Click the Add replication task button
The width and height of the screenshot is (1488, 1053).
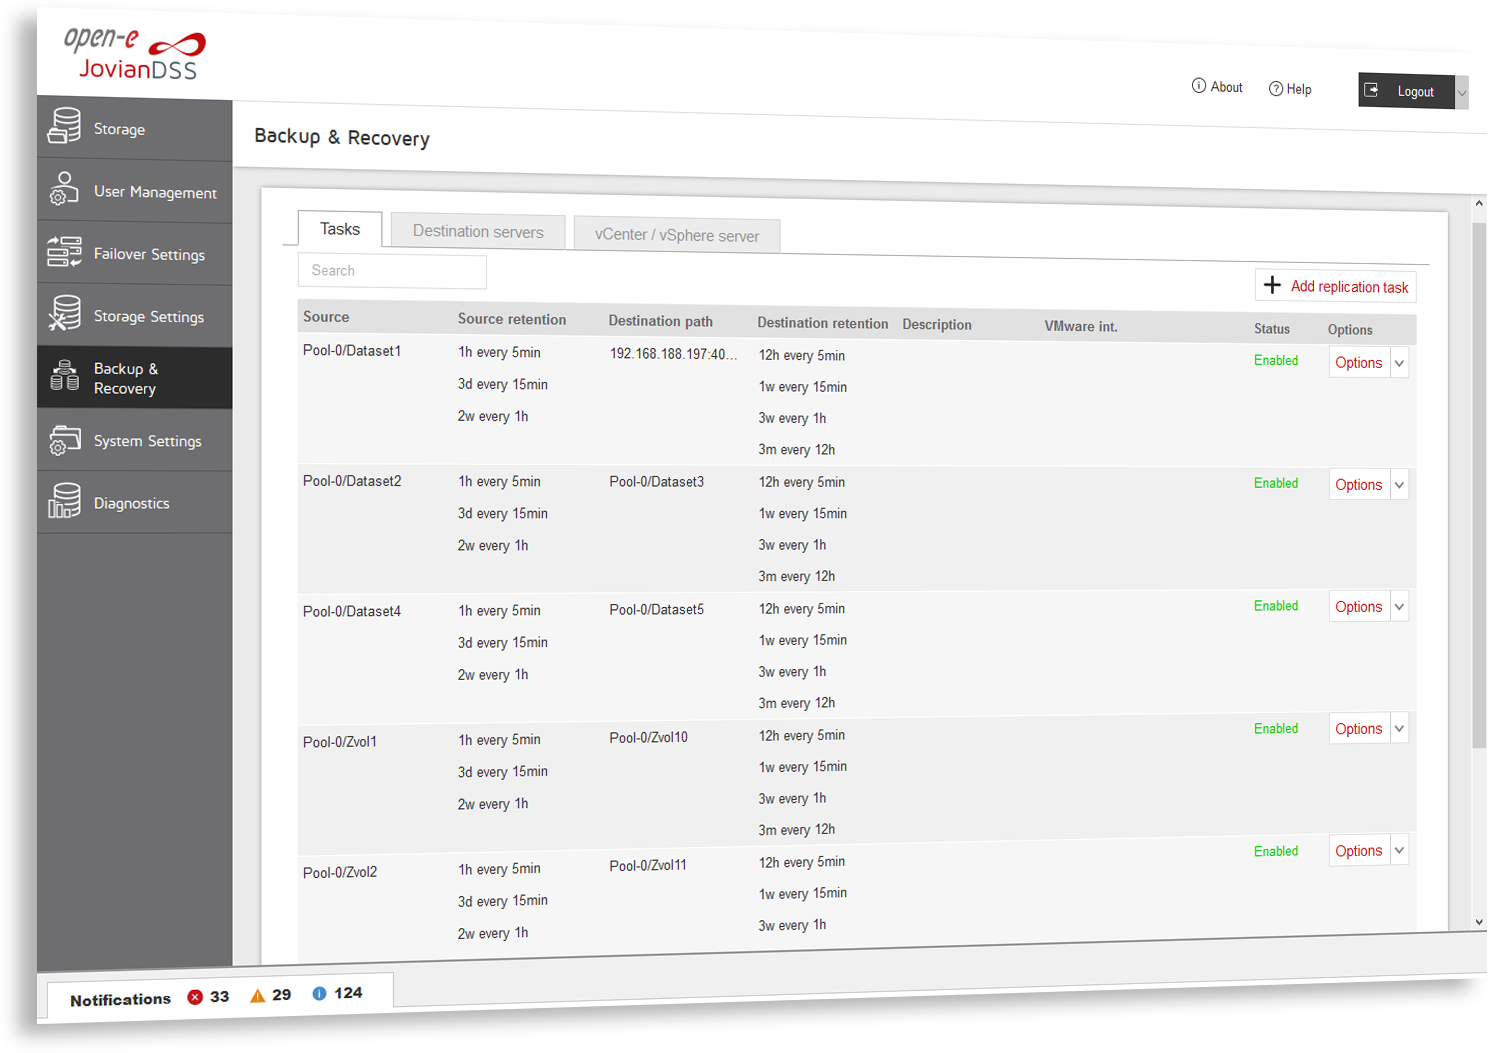pos(1336,286)
